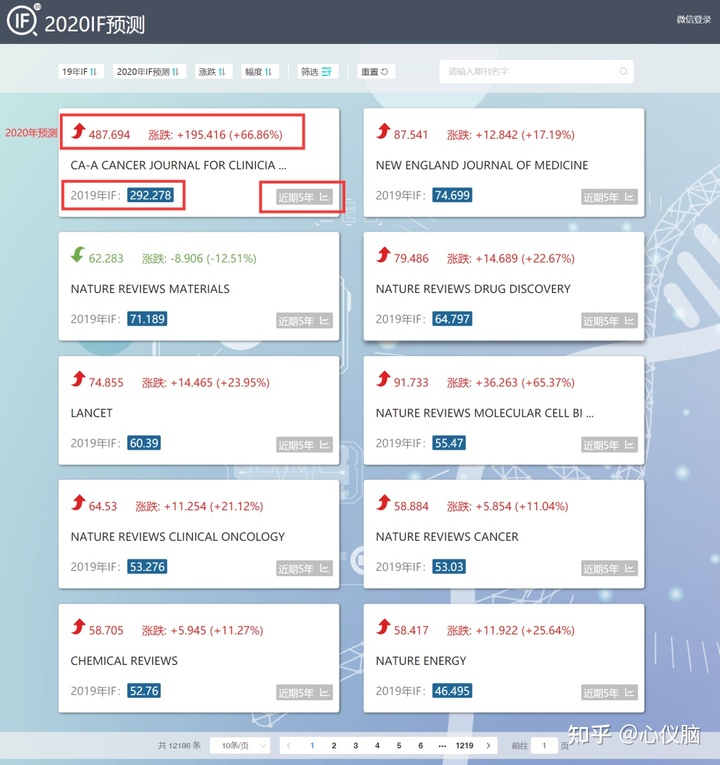
Task: Select page 1 in pagination
Action: 312,745
